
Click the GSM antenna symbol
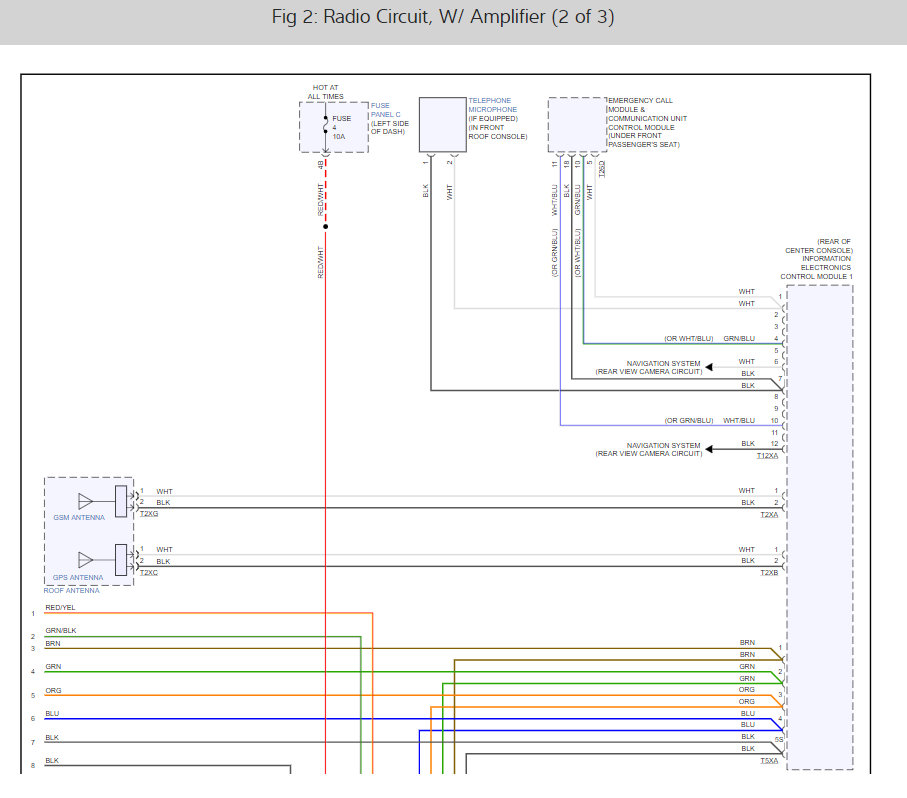click(x=86, y=500)
